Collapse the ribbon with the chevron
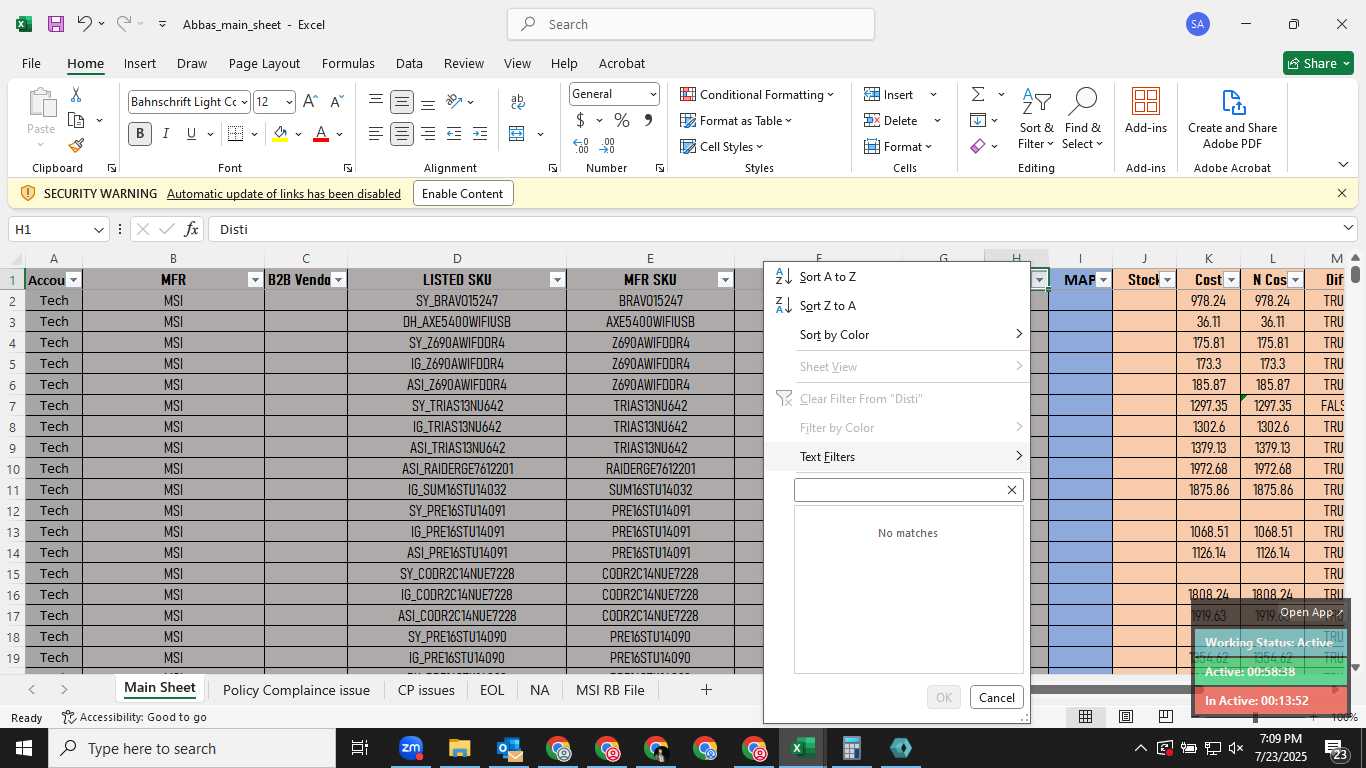Screen dimensions: 1366x768 point(1342,165)
